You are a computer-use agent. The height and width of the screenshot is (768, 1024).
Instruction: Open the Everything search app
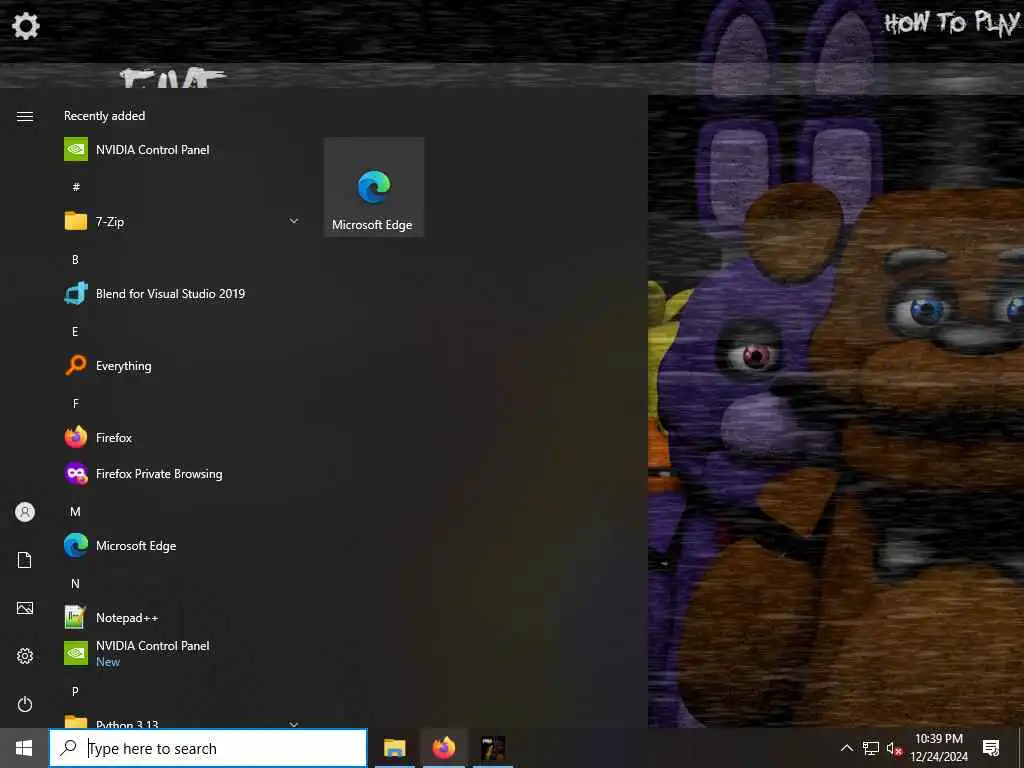point(183,366)
